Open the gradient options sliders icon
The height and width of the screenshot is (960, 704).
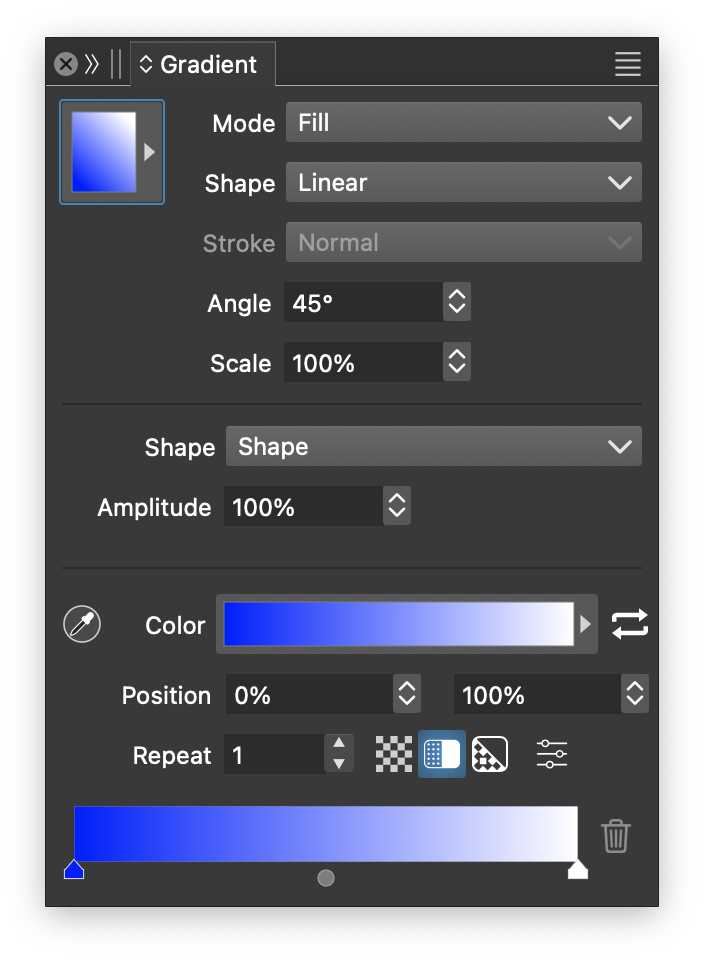(552, 754)
